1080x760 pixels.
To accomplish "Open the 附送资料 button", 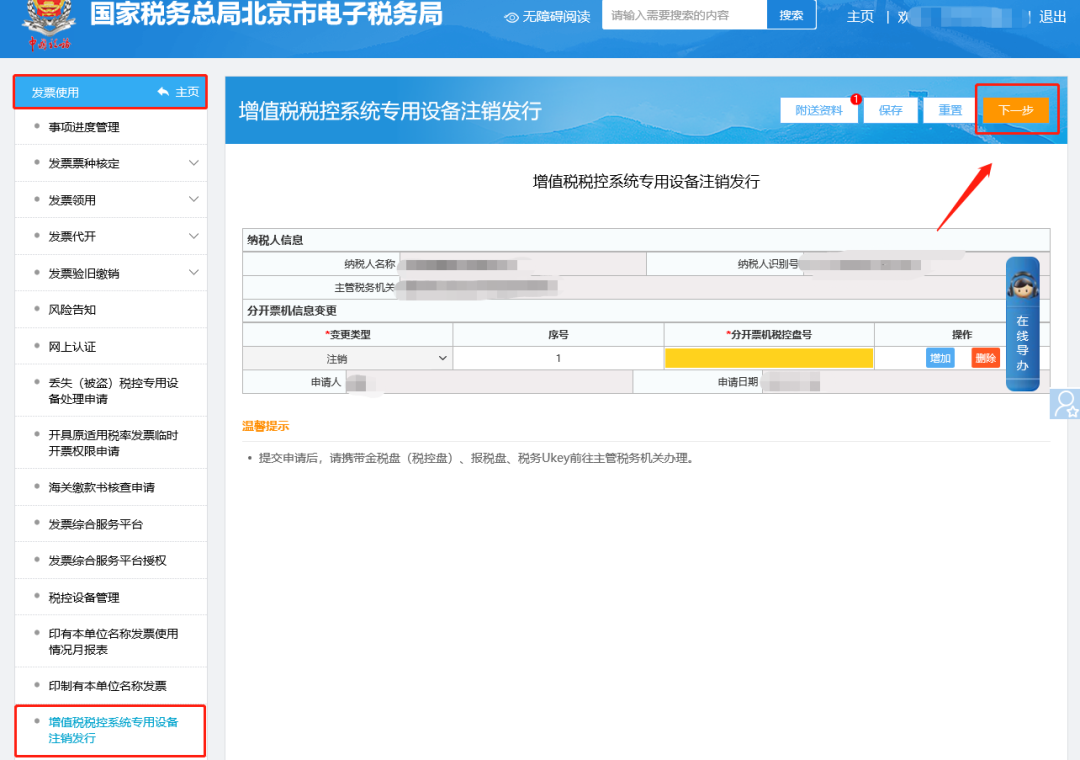I will pyautogui.click(x=818, y=110).
